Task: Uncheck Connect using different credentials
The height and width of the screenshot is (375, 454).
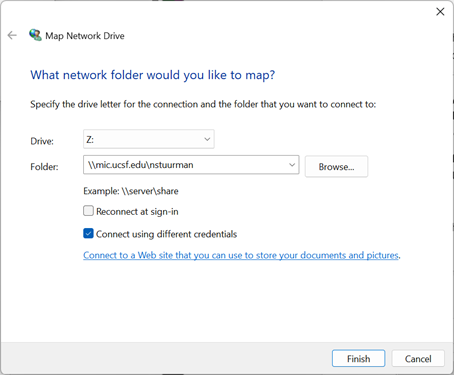Action: pyautogui.click(x=88, y=233)
